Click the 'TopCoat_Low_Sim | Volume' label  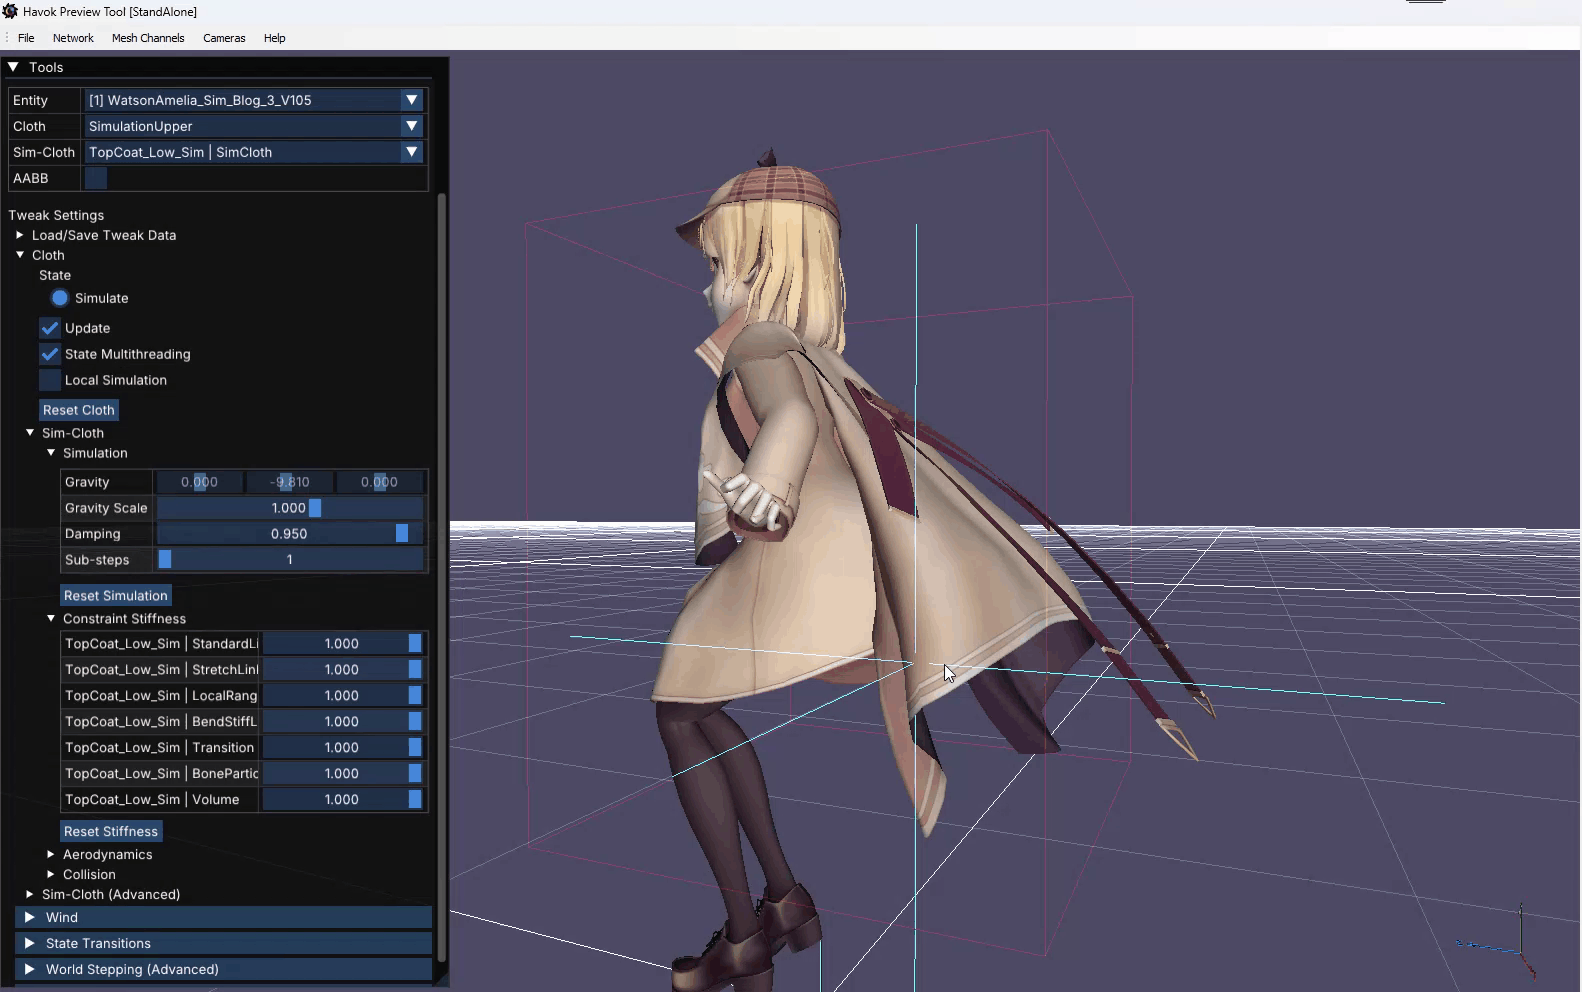coord(152,800)
